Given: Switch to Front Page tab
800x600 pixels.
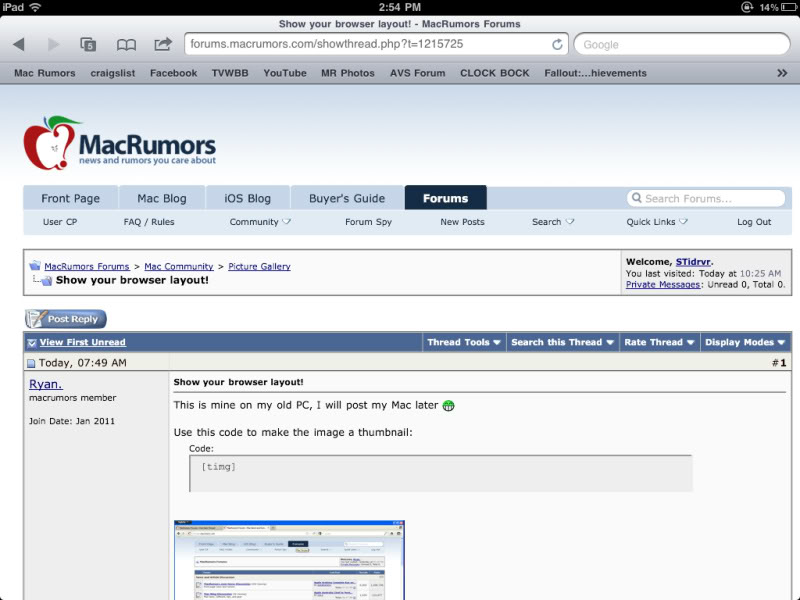Looking at the screenshot, I should [x=70, y=198].
